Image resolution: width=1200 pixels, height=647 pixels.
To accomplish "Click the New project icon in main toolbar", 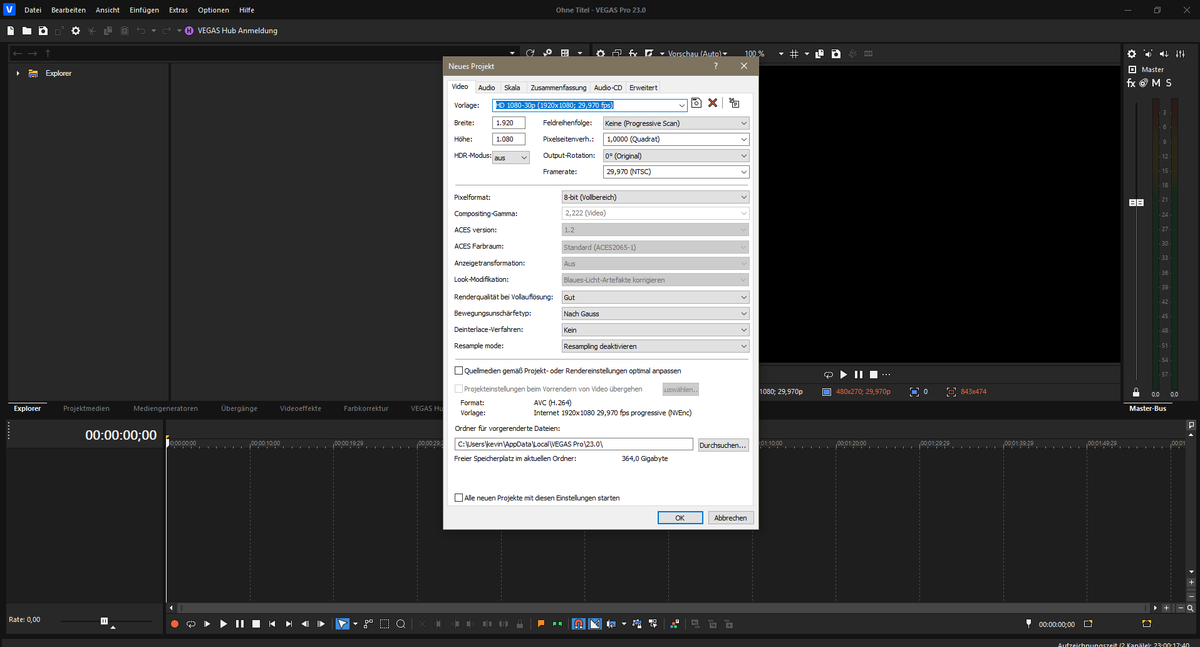I will tap(11, 31).
